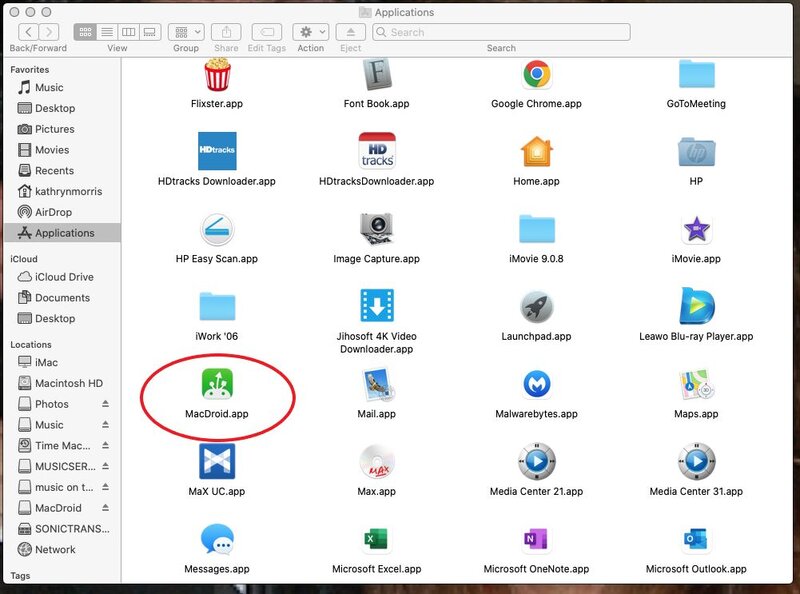The height and width of the screenshot is (594, 800).
Task: Open the iMovie 9.0.8 folder
Action: [536, 229]
